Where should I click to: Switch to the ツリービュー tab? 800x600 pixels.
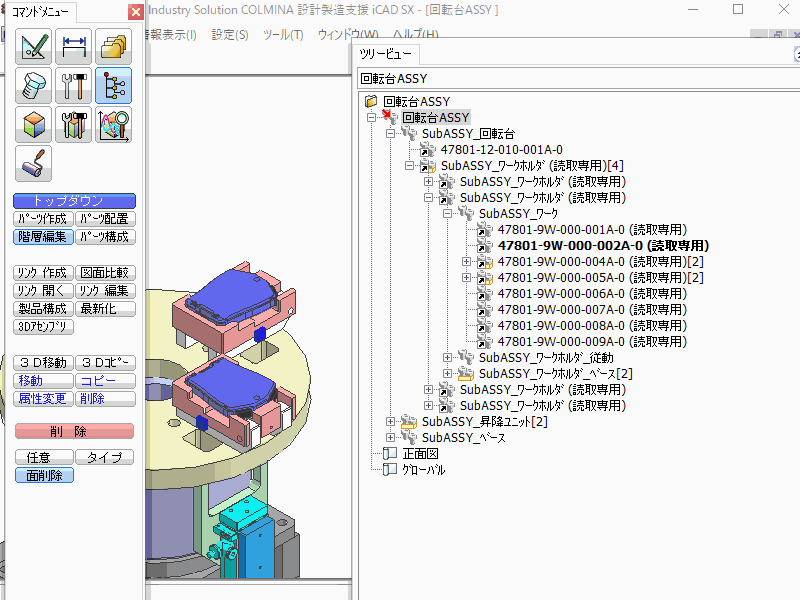(x=385, y=54)
